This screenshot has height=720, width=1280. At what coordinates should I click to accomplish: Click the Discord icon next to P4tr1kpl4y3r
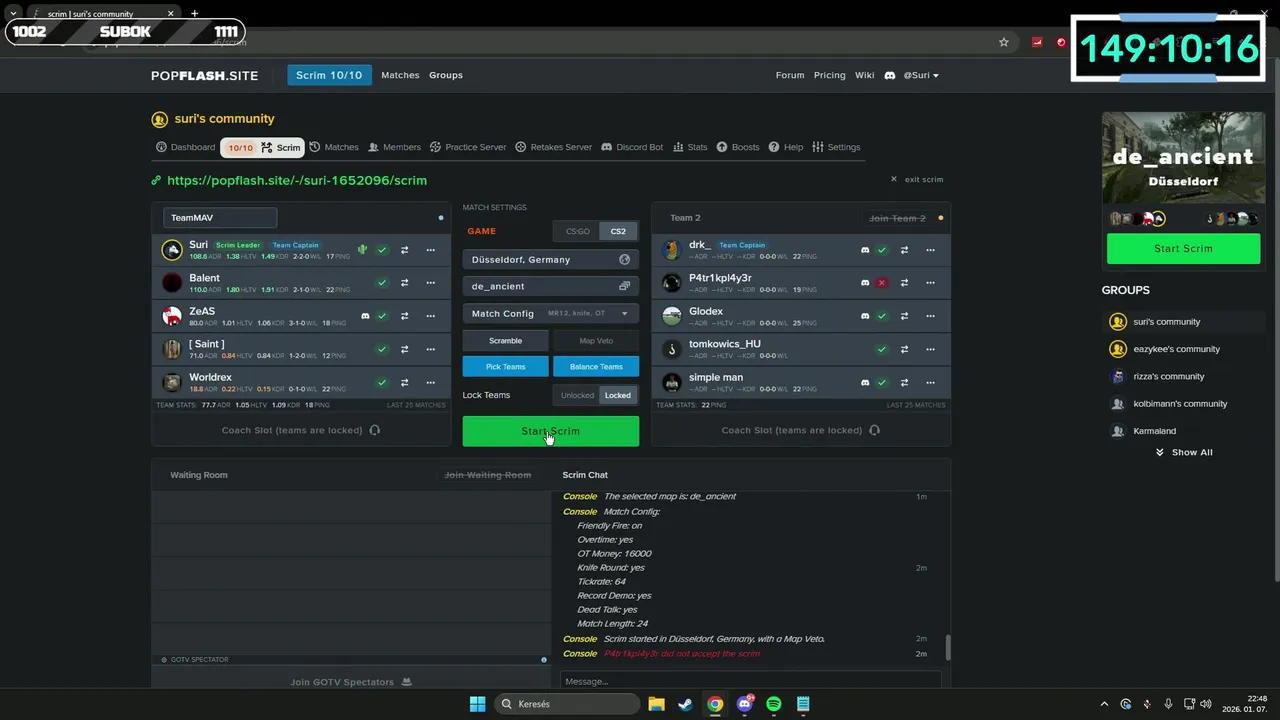point(865,283)
